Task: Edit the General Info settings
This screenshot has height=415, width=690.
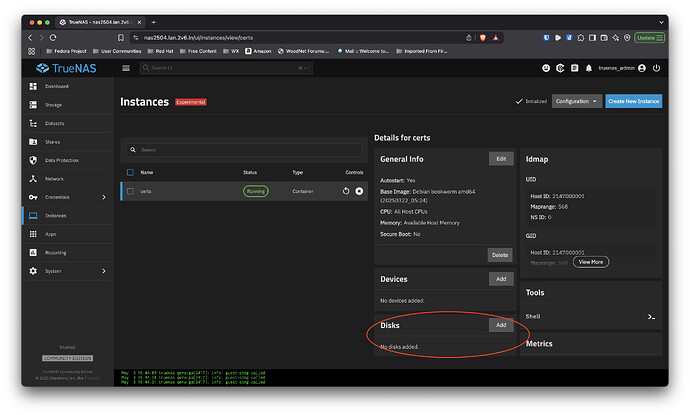Action: click(x=501, y=159)
